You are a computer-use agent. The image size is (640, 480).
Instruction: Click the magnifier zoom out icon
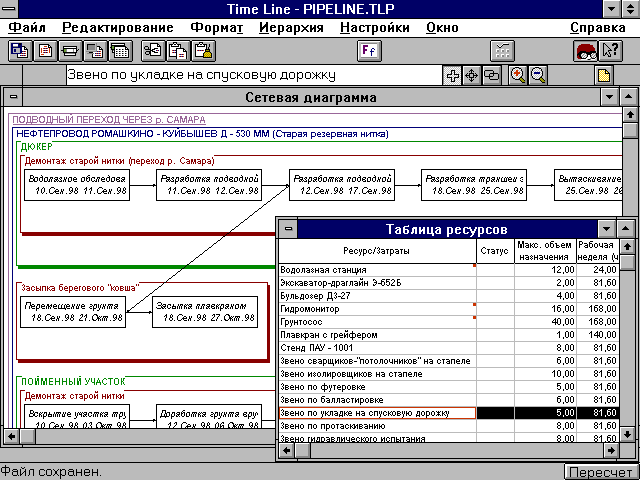tap(538, 75)
